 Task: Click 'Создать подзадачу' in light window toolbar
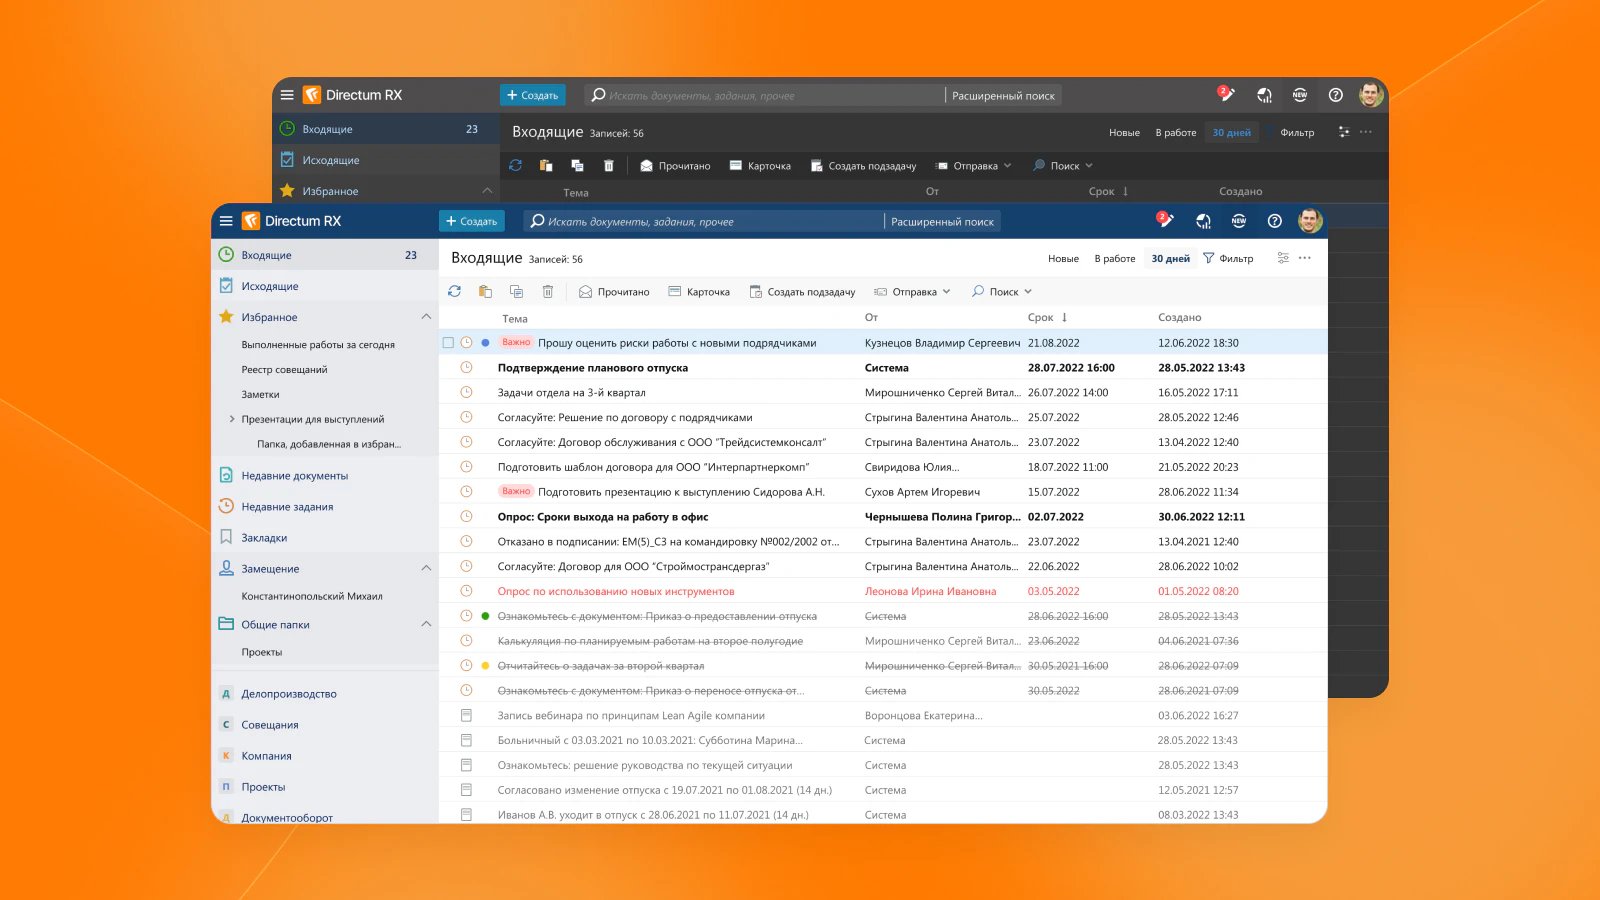tap(802, 292)
